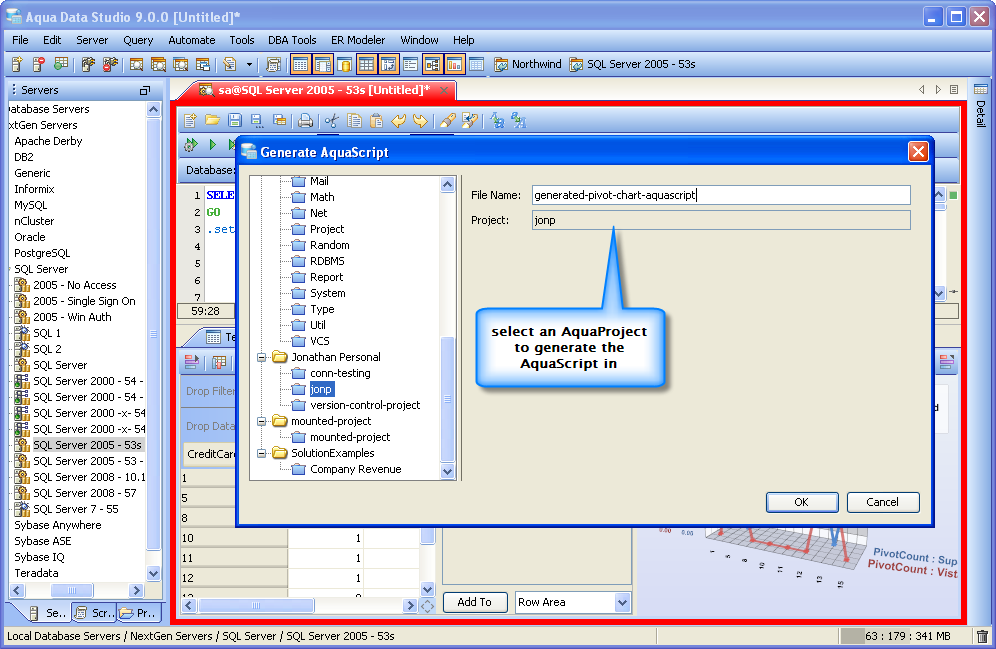Open the tab list icon beside tab arrows
996x649 pixels.
pyautogui.click(x=954, y=90)
